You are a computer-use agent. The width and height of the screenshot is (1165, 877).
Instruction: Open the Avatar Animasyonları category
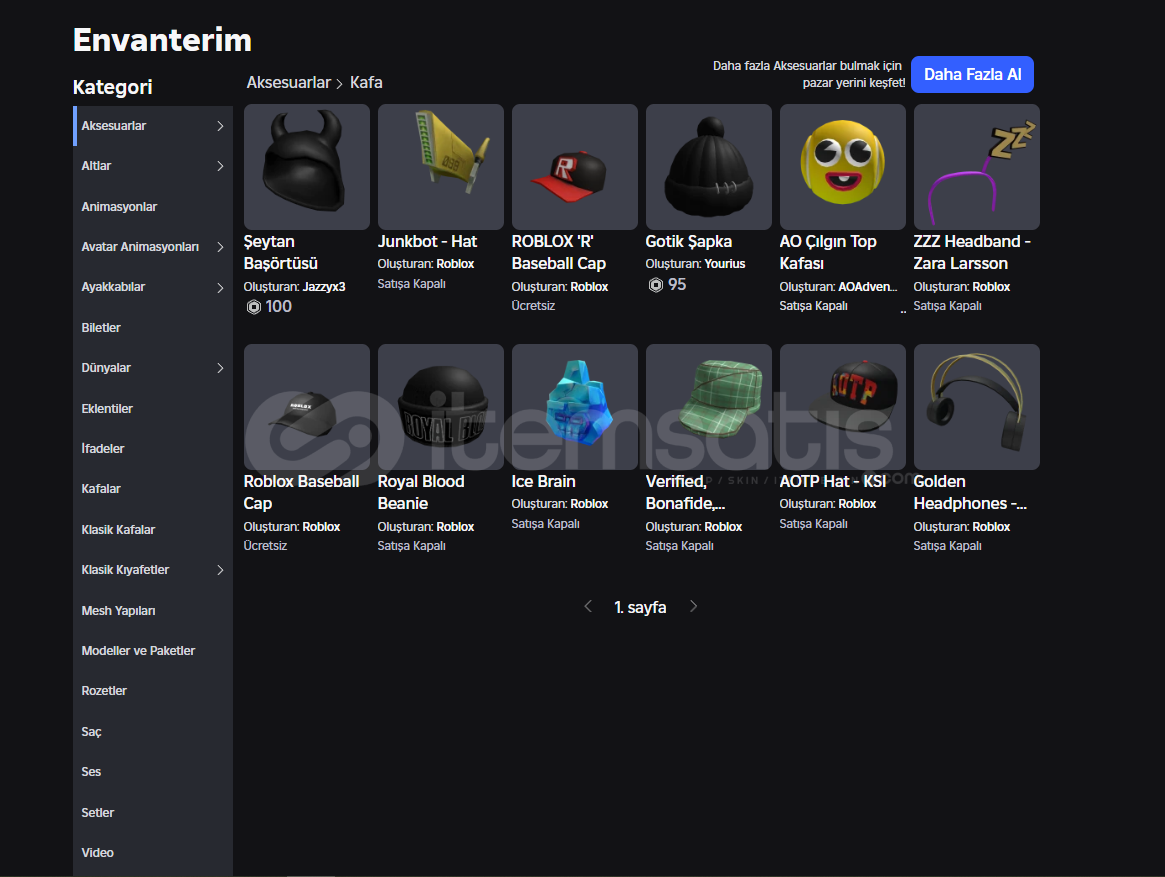pyautogui.click(x=153, y=247)
